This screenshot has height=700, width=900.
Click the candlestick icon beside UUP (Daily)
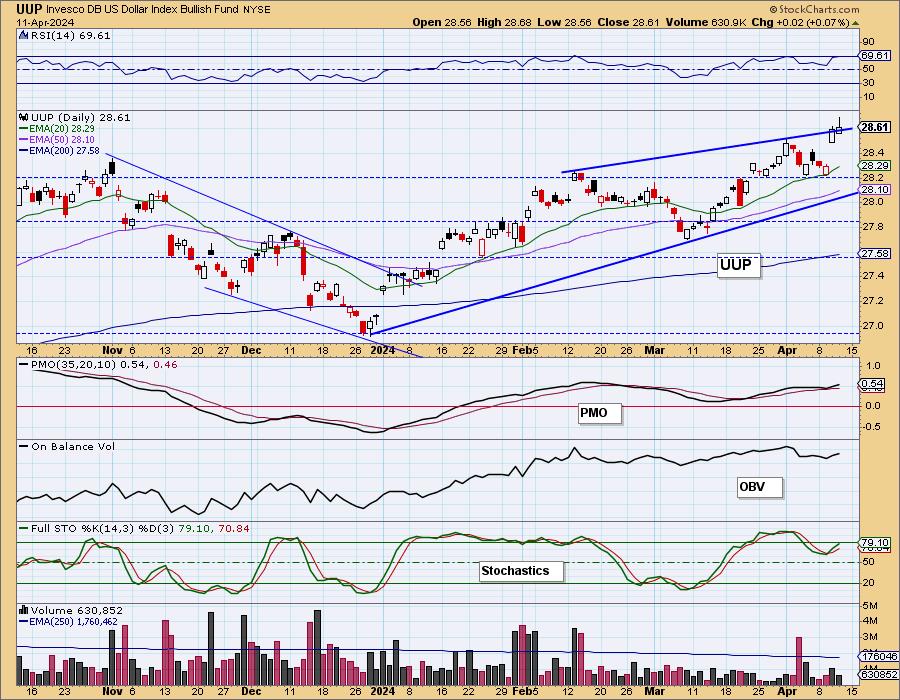pyautogui.click(x=24, y=117)
